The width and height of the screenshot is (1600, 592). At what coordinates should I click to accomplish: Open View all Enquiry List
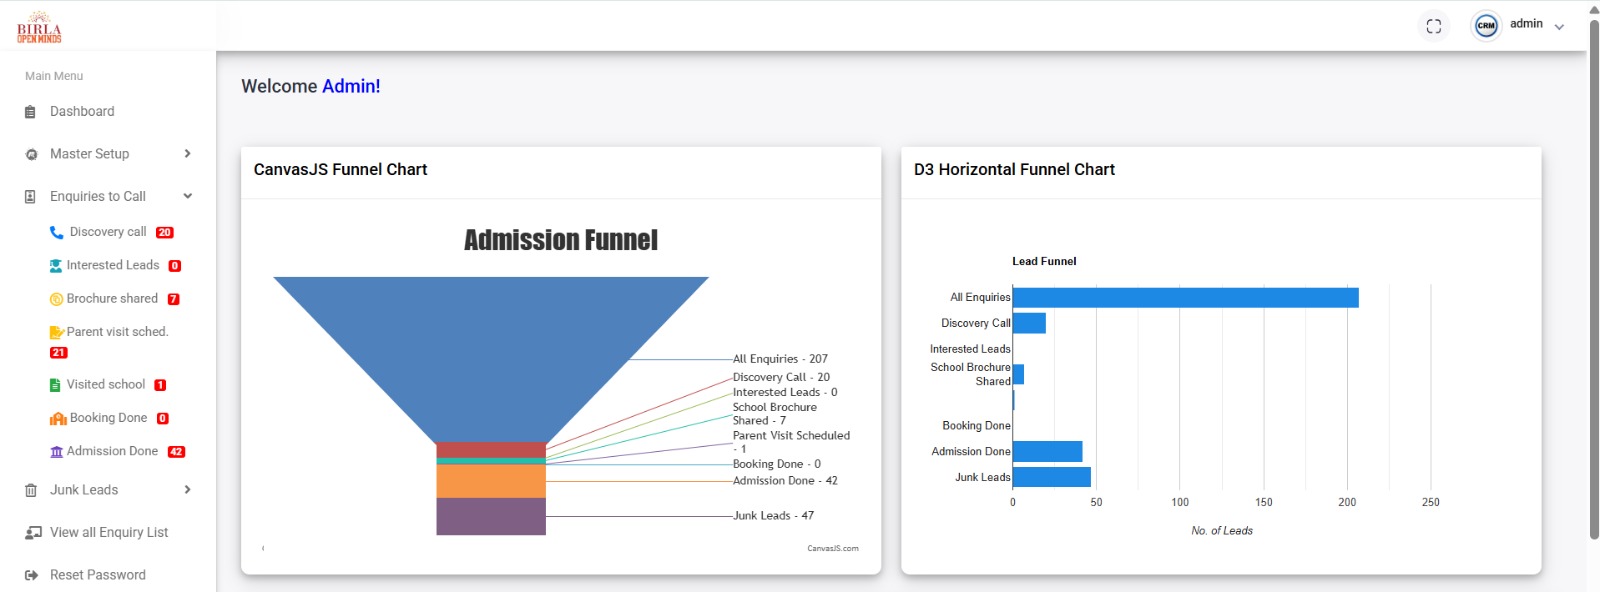(108, 533)
